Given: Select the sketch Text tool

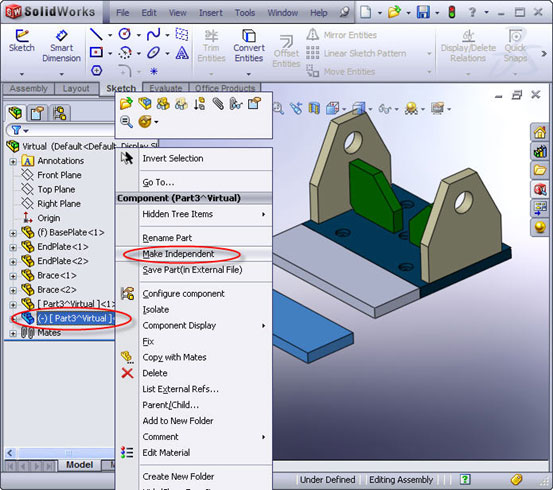Looking at the screenshot, I should tap(182, 53).
